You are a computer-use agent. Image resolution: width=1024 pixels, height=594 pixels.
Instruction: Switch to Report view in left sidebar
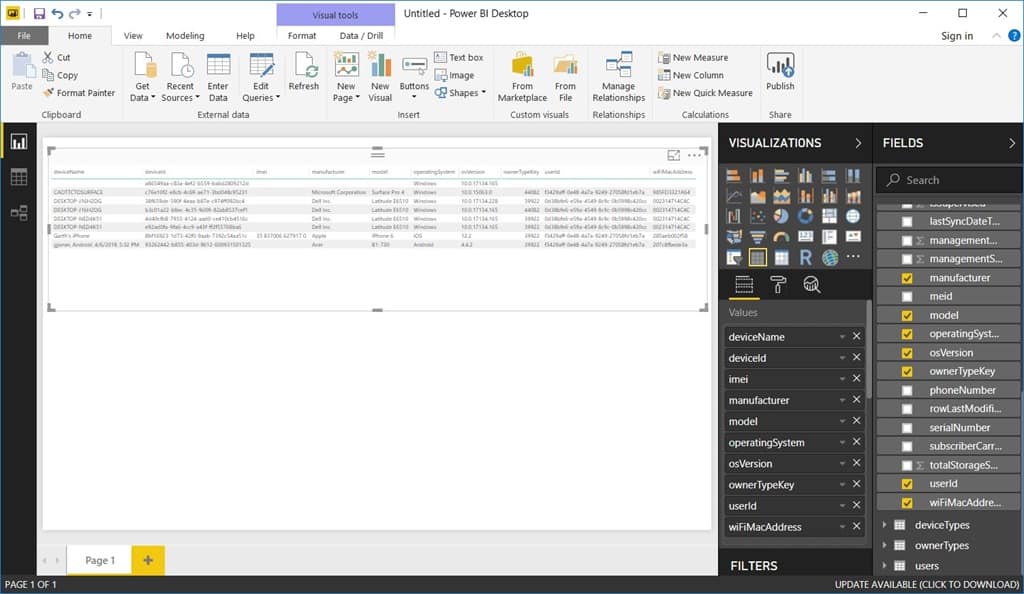pyautogui.click(x=18, y=142)
